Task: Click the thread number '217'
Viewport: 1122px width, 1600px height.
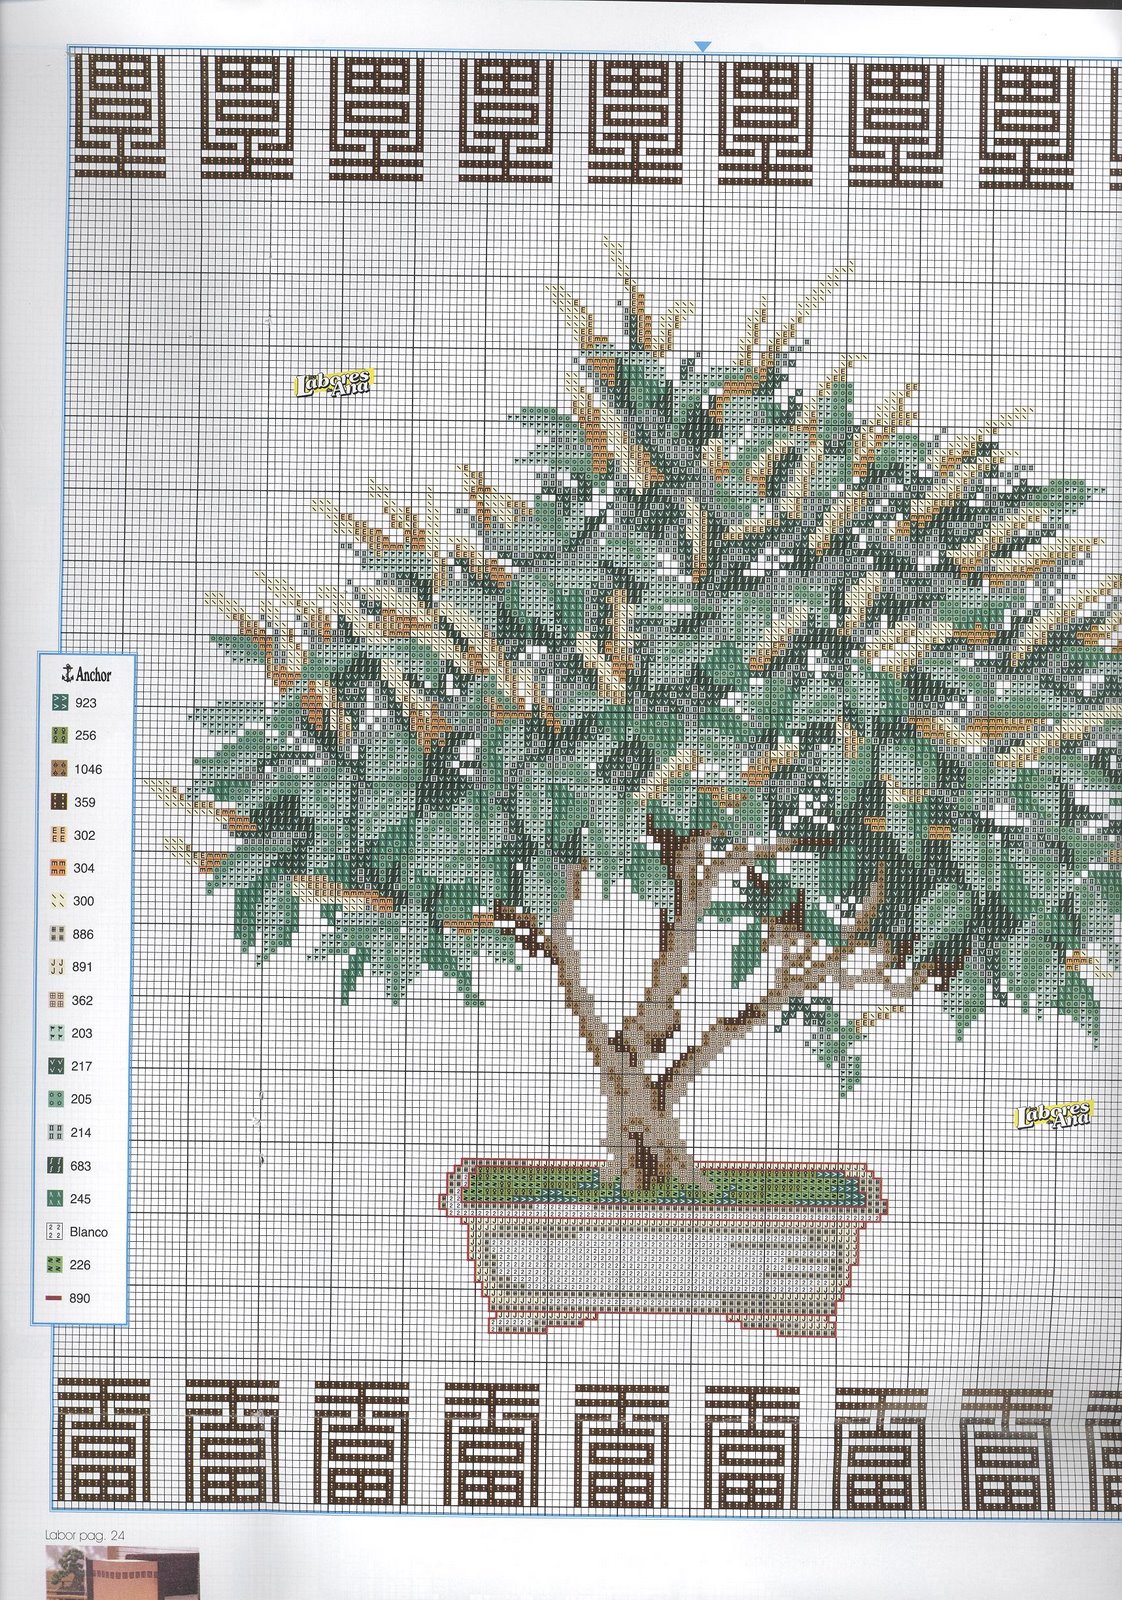Action: [82, 1066]
